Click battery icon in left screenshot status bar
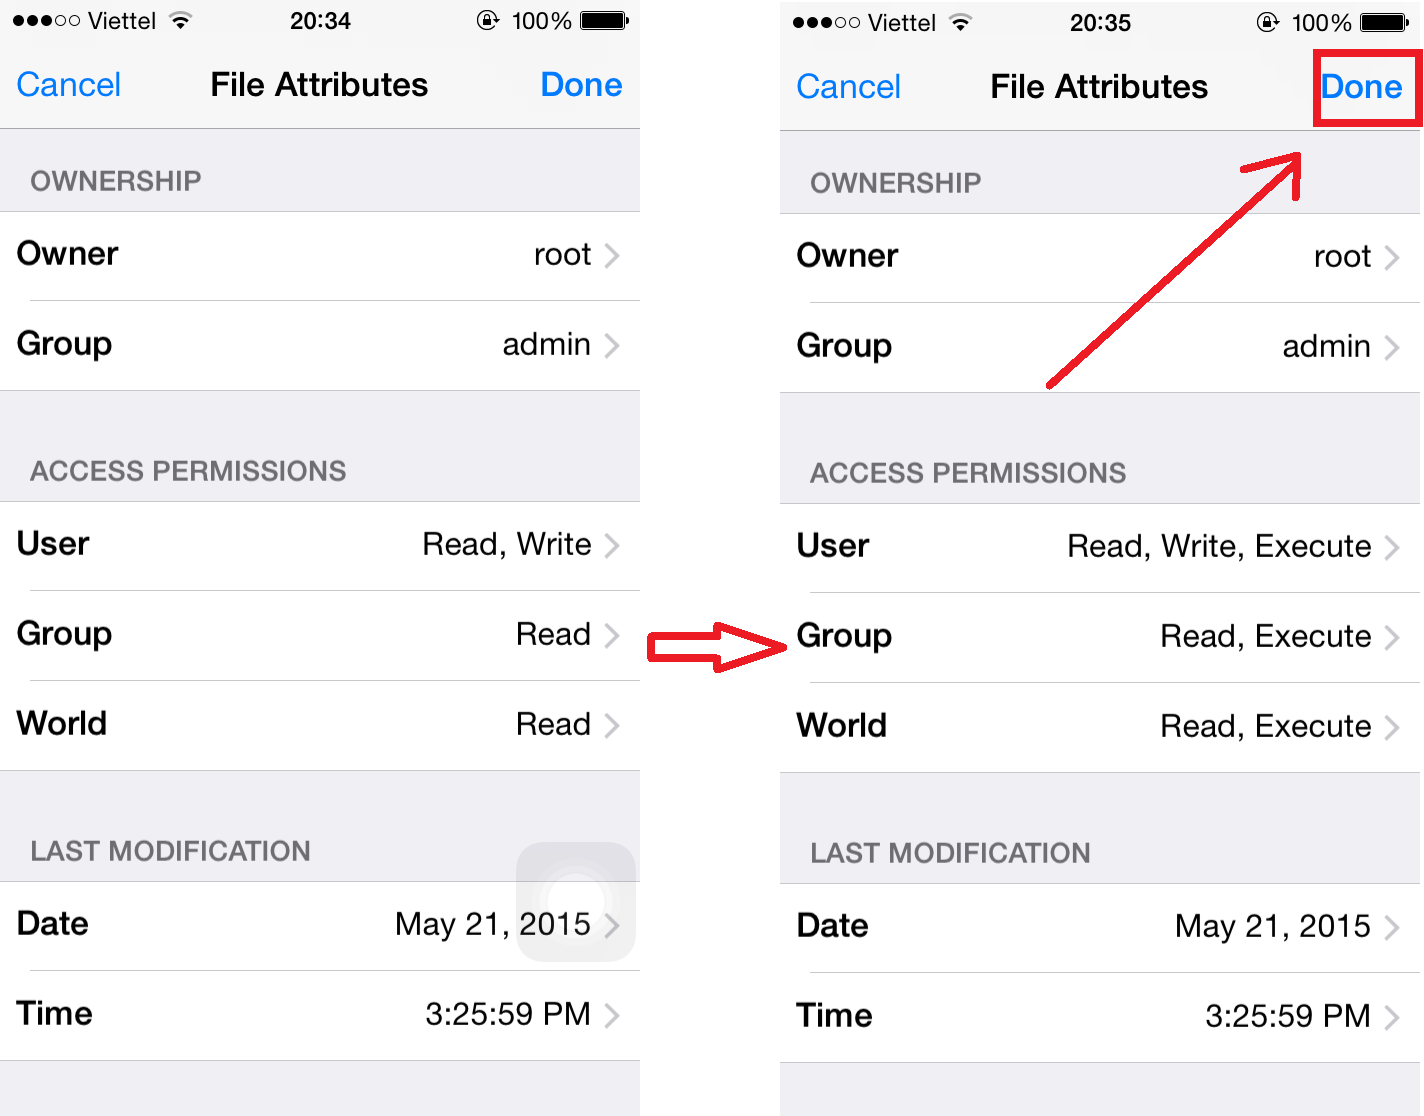1424x1116 pixels. [604, 21]
